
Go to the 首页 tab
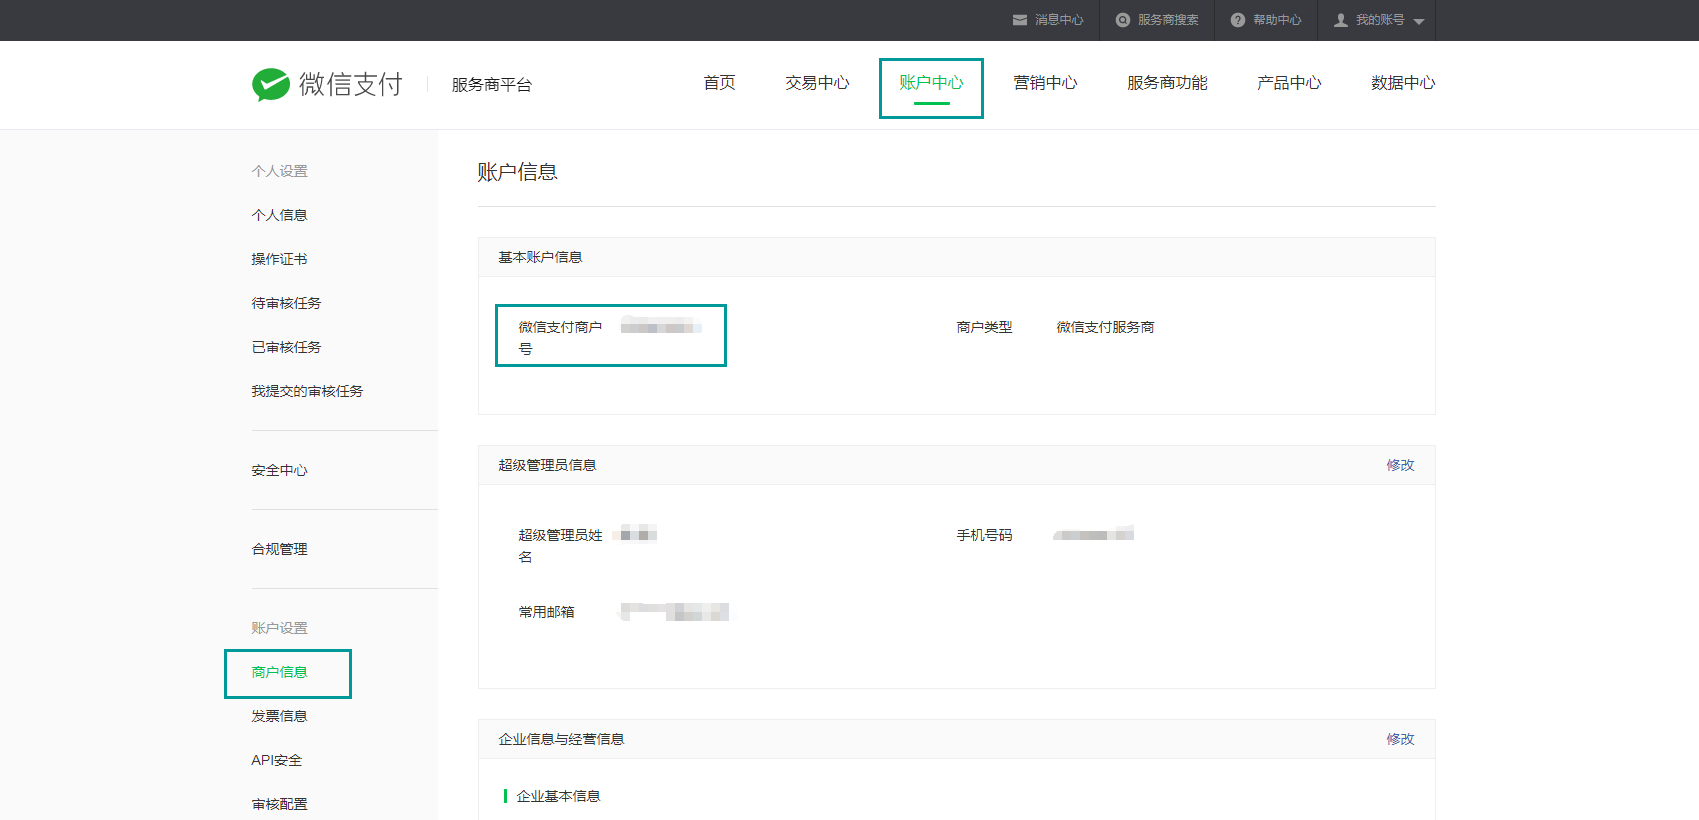coord(719,83)
